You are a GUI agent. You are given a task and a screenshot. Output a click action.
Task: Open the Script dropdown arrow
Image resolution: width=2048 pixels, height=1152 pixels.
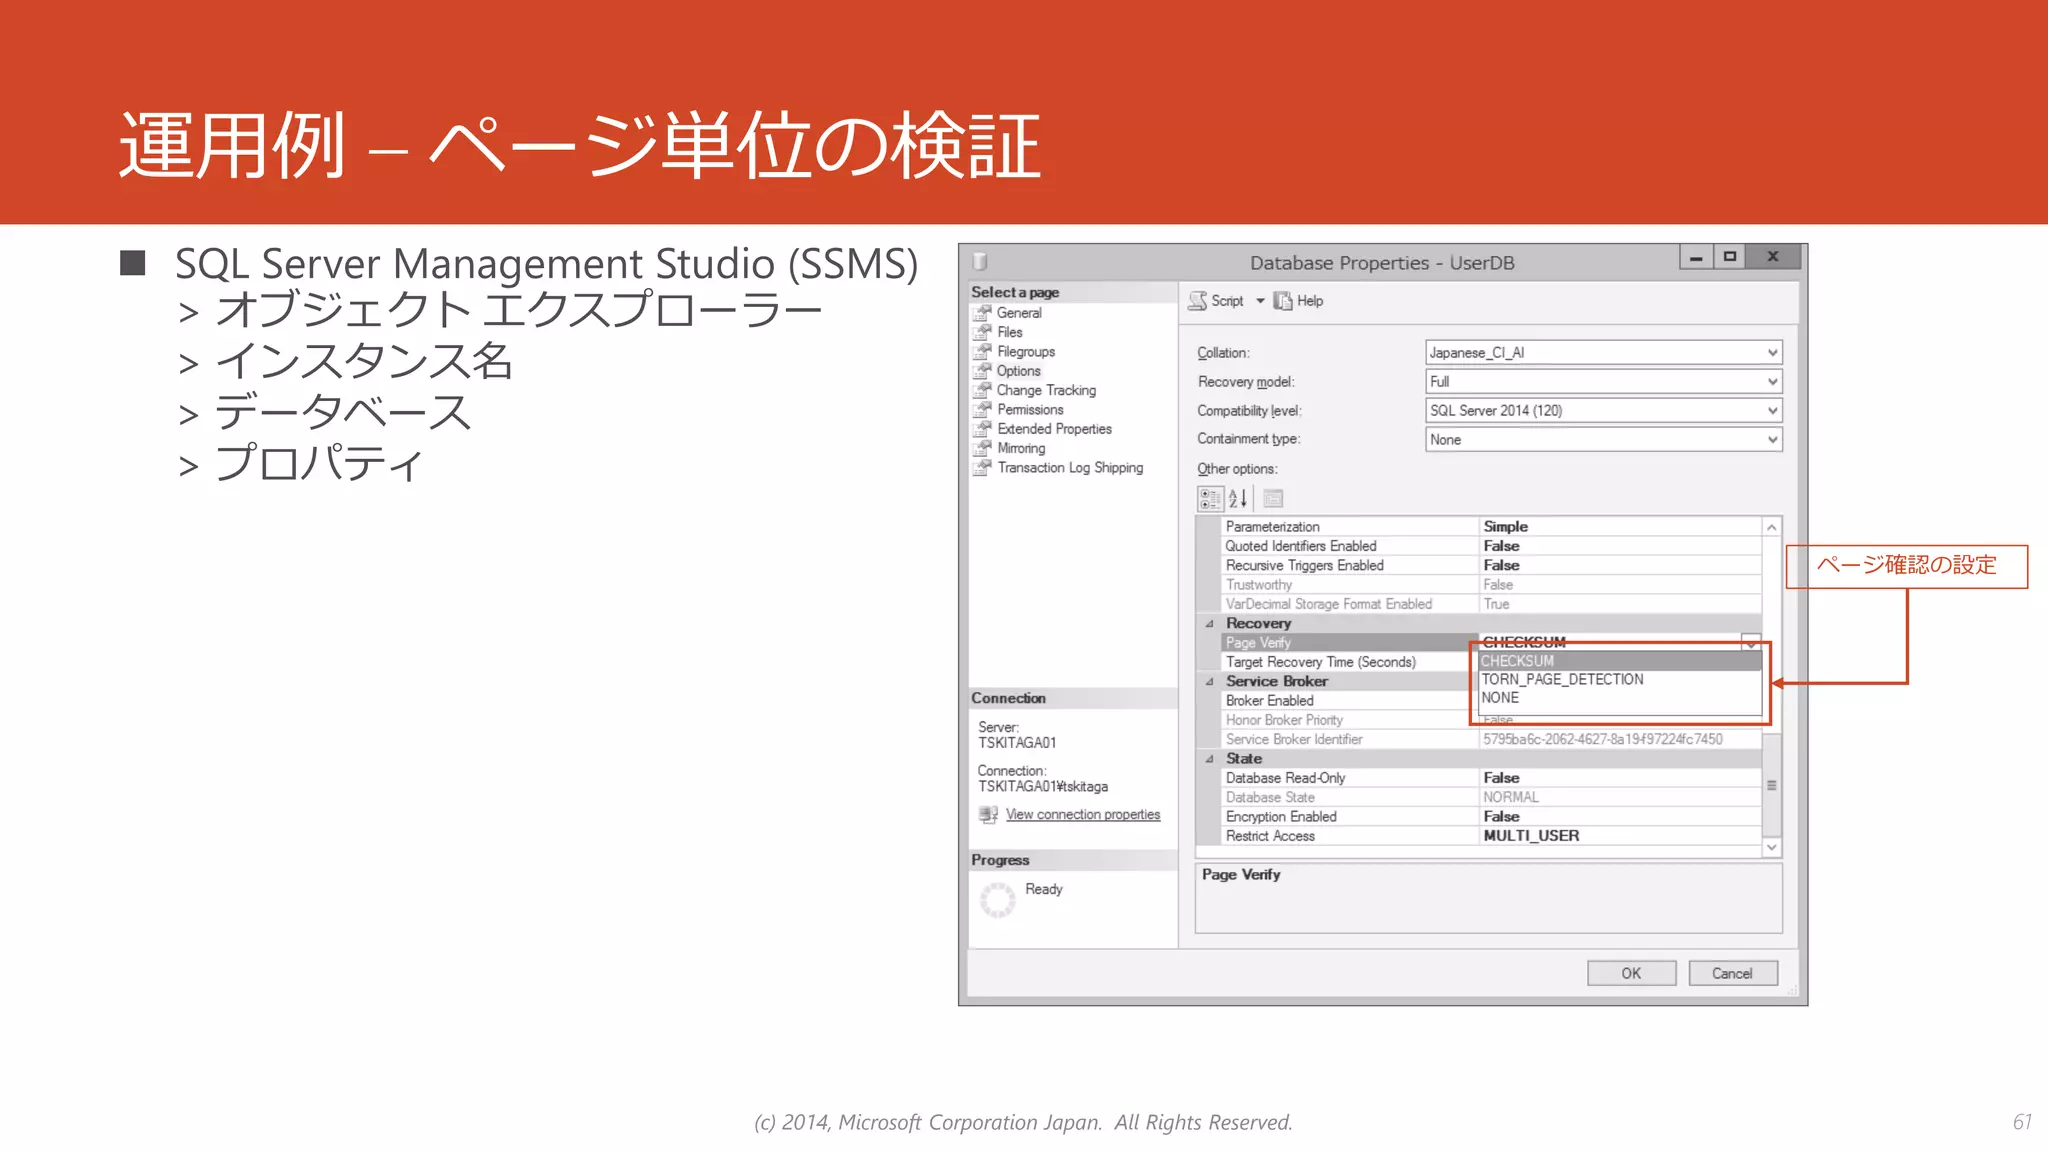[x=1260, y=301]
